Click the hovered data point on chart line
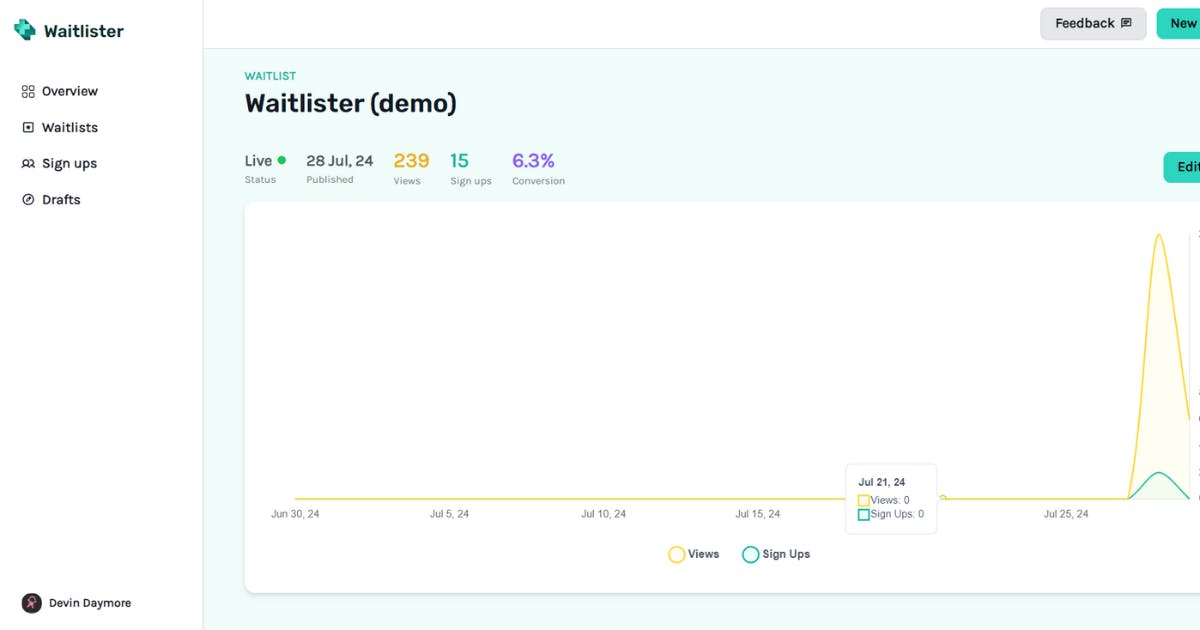 (x=942, y=498)
